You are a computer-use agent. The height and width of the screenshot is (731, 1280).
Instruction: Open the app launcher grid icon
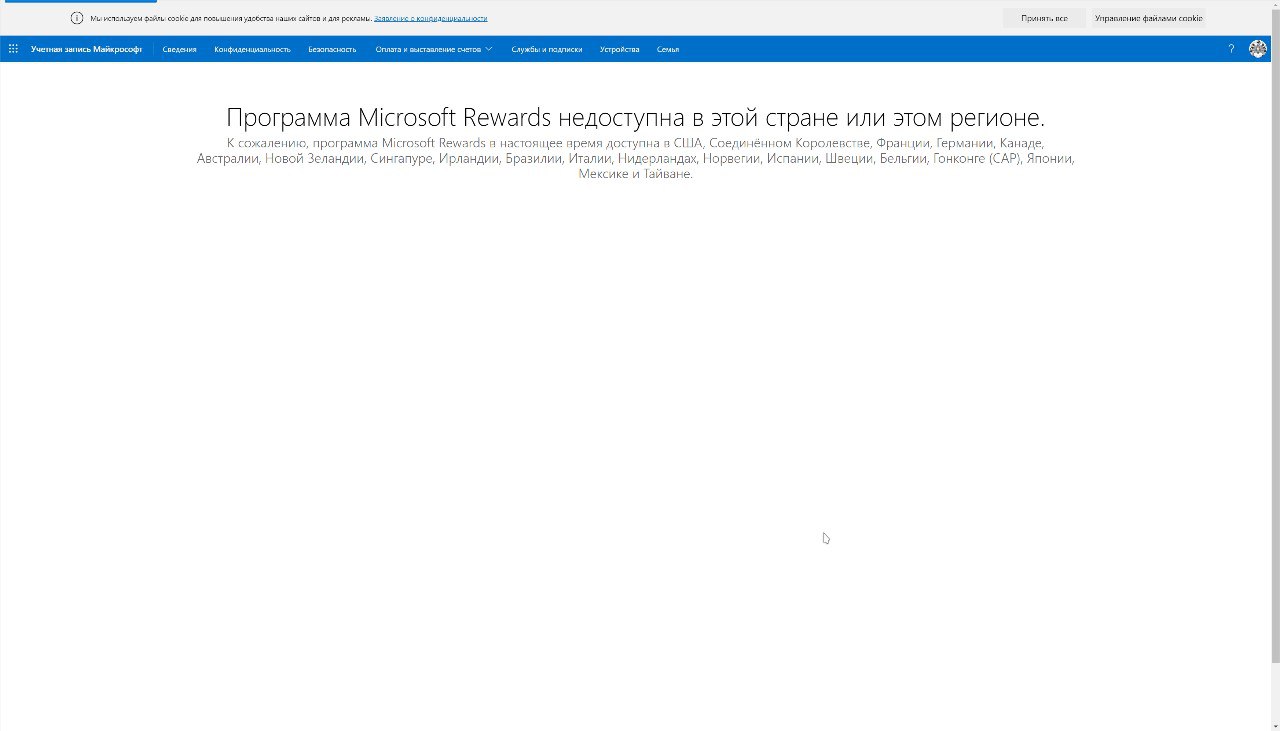13,49
